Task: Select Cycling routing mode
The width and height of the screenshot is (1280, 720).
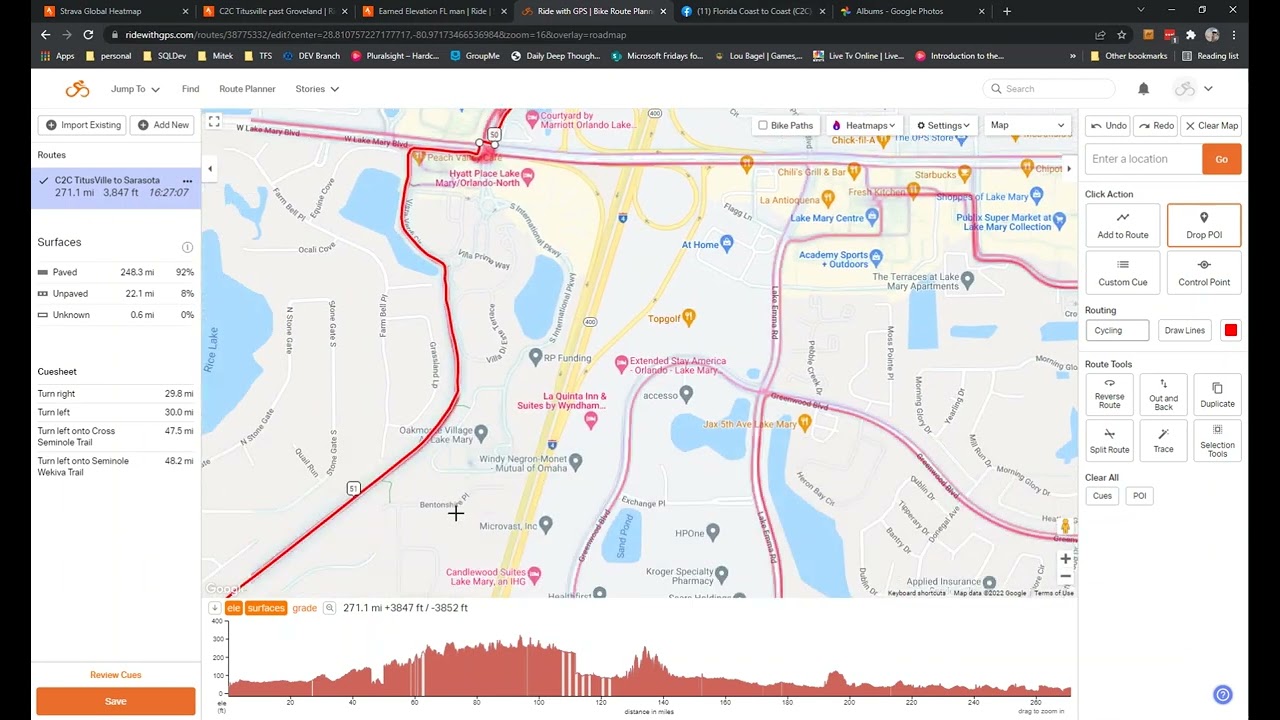Action: [1117, 330]
